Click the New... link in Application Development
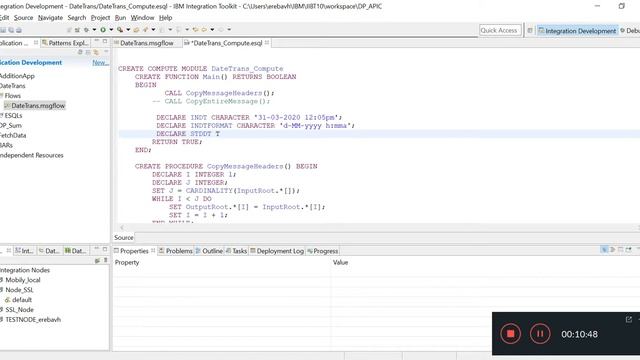Screen dimensions: 640x360 (100, 62)
